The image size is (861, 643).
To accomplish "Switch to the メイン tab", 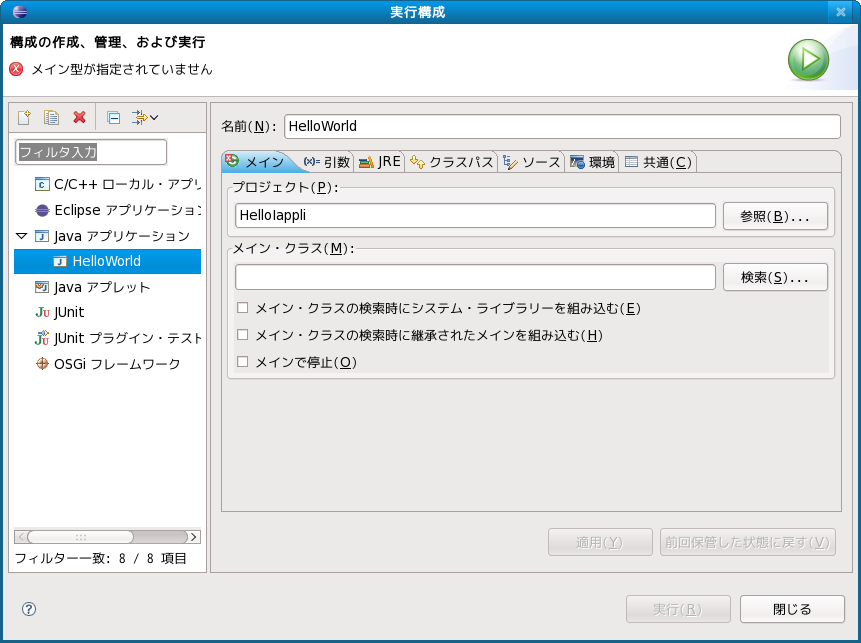I will [256, 162].
